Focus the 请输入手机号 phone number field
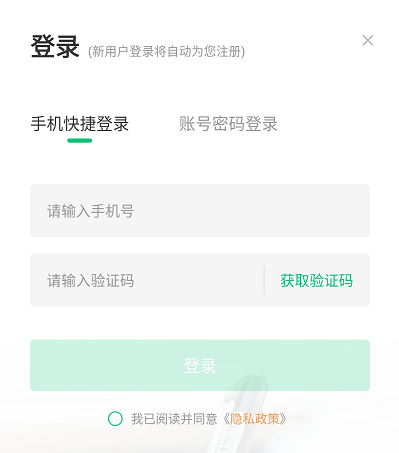 [200, 210]
